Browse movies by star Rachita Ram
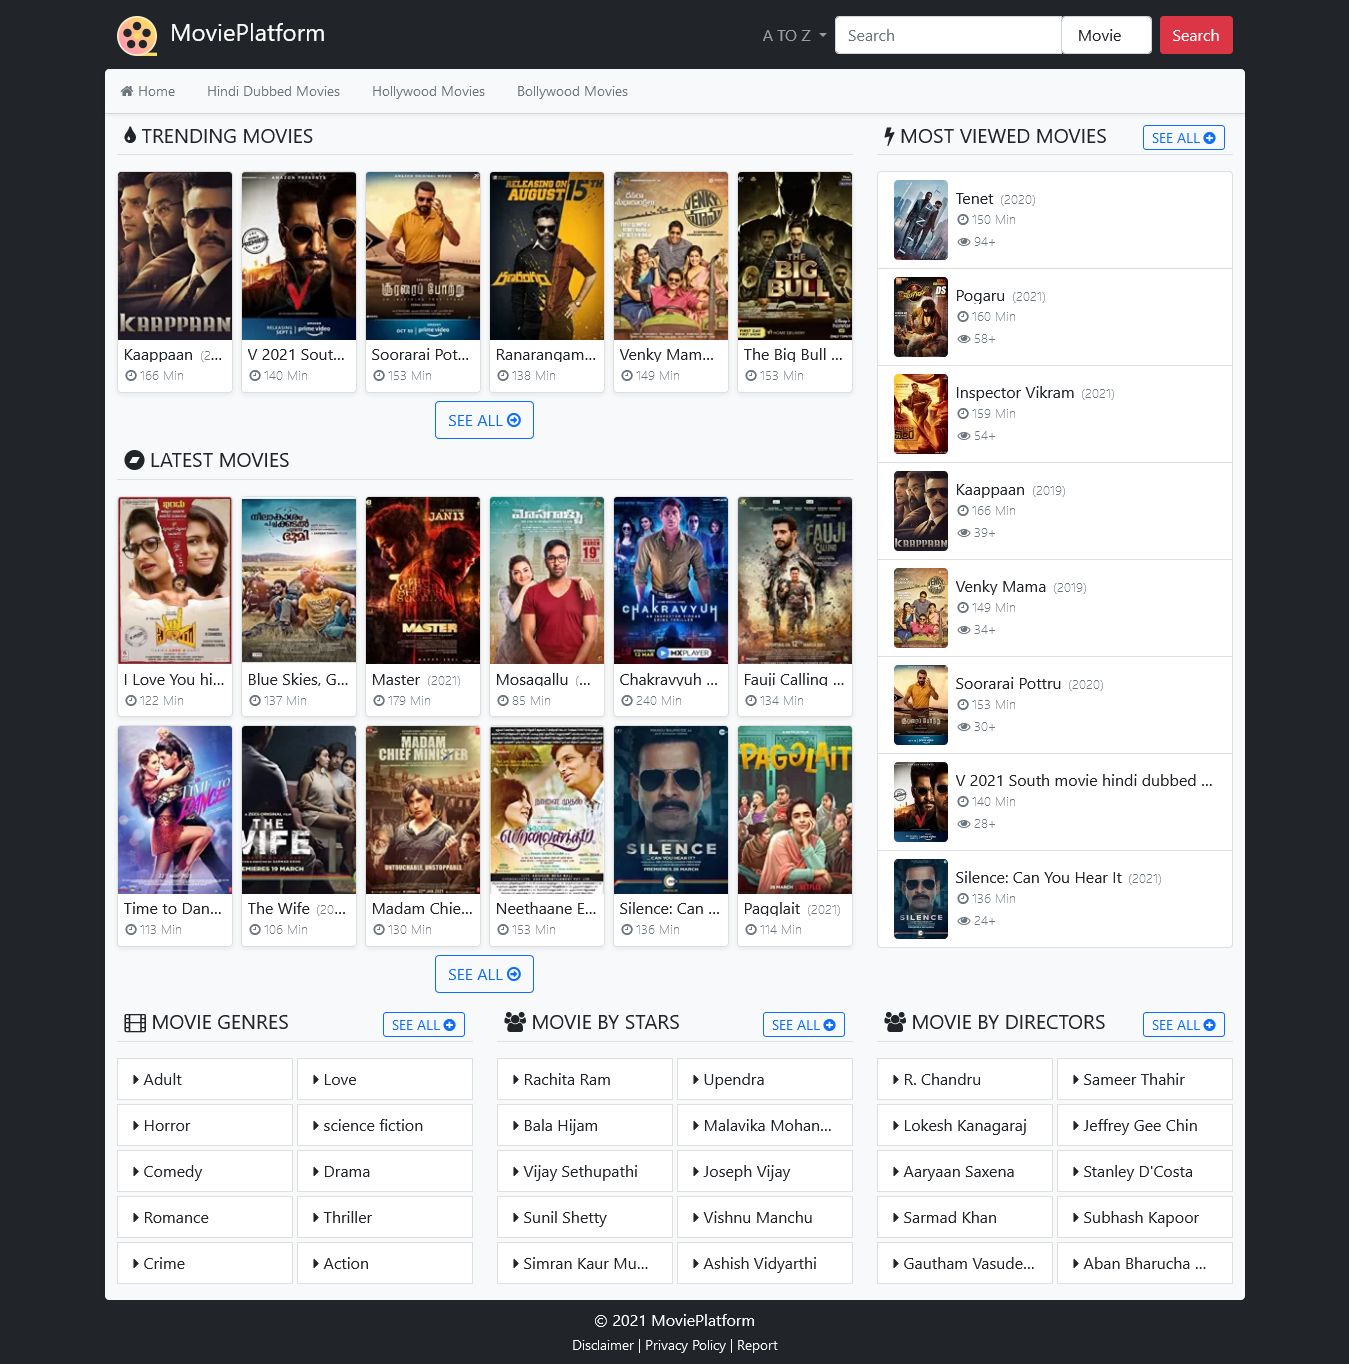 click(x=585, y=1079)
